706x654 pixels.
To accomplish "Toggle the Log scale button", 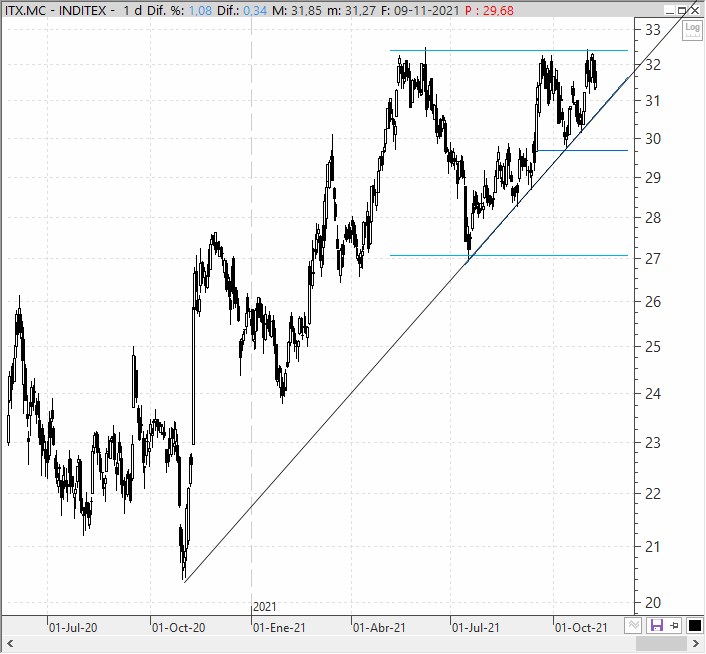I will click(692, 30).
